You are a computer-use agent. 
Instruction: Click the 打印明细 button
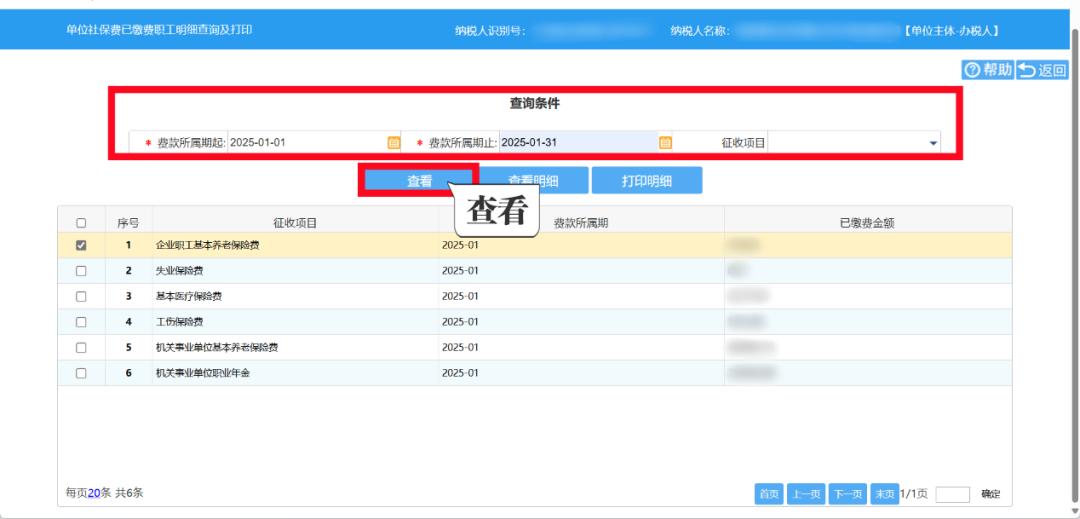click(x=647, y=181)
